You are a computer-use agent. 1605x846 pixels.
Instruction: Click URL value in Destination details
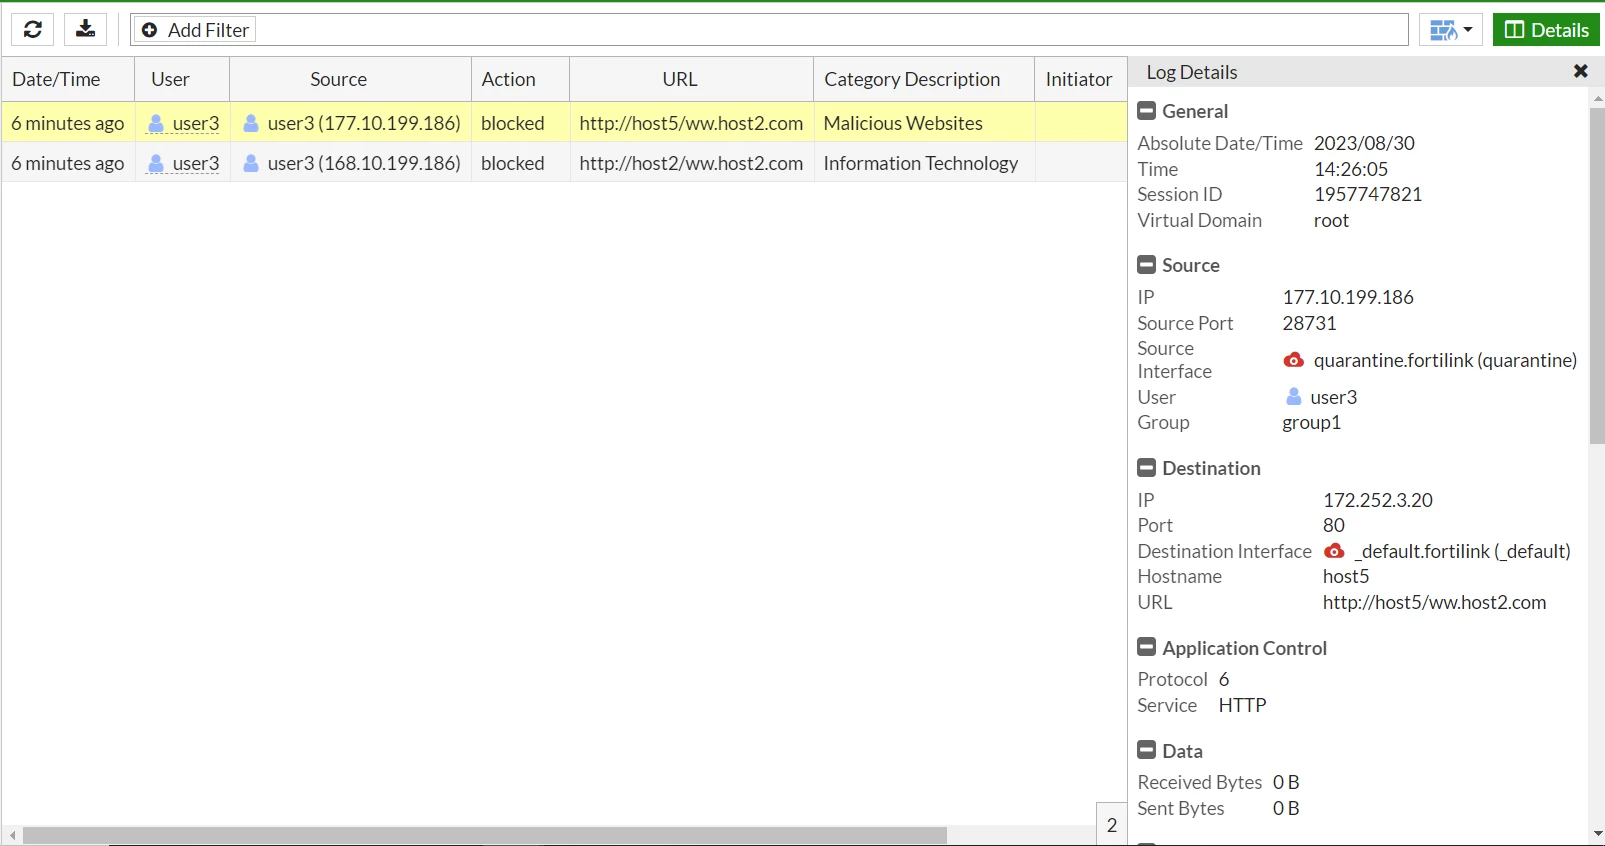pyautogui.click(x=1434, y=602)
